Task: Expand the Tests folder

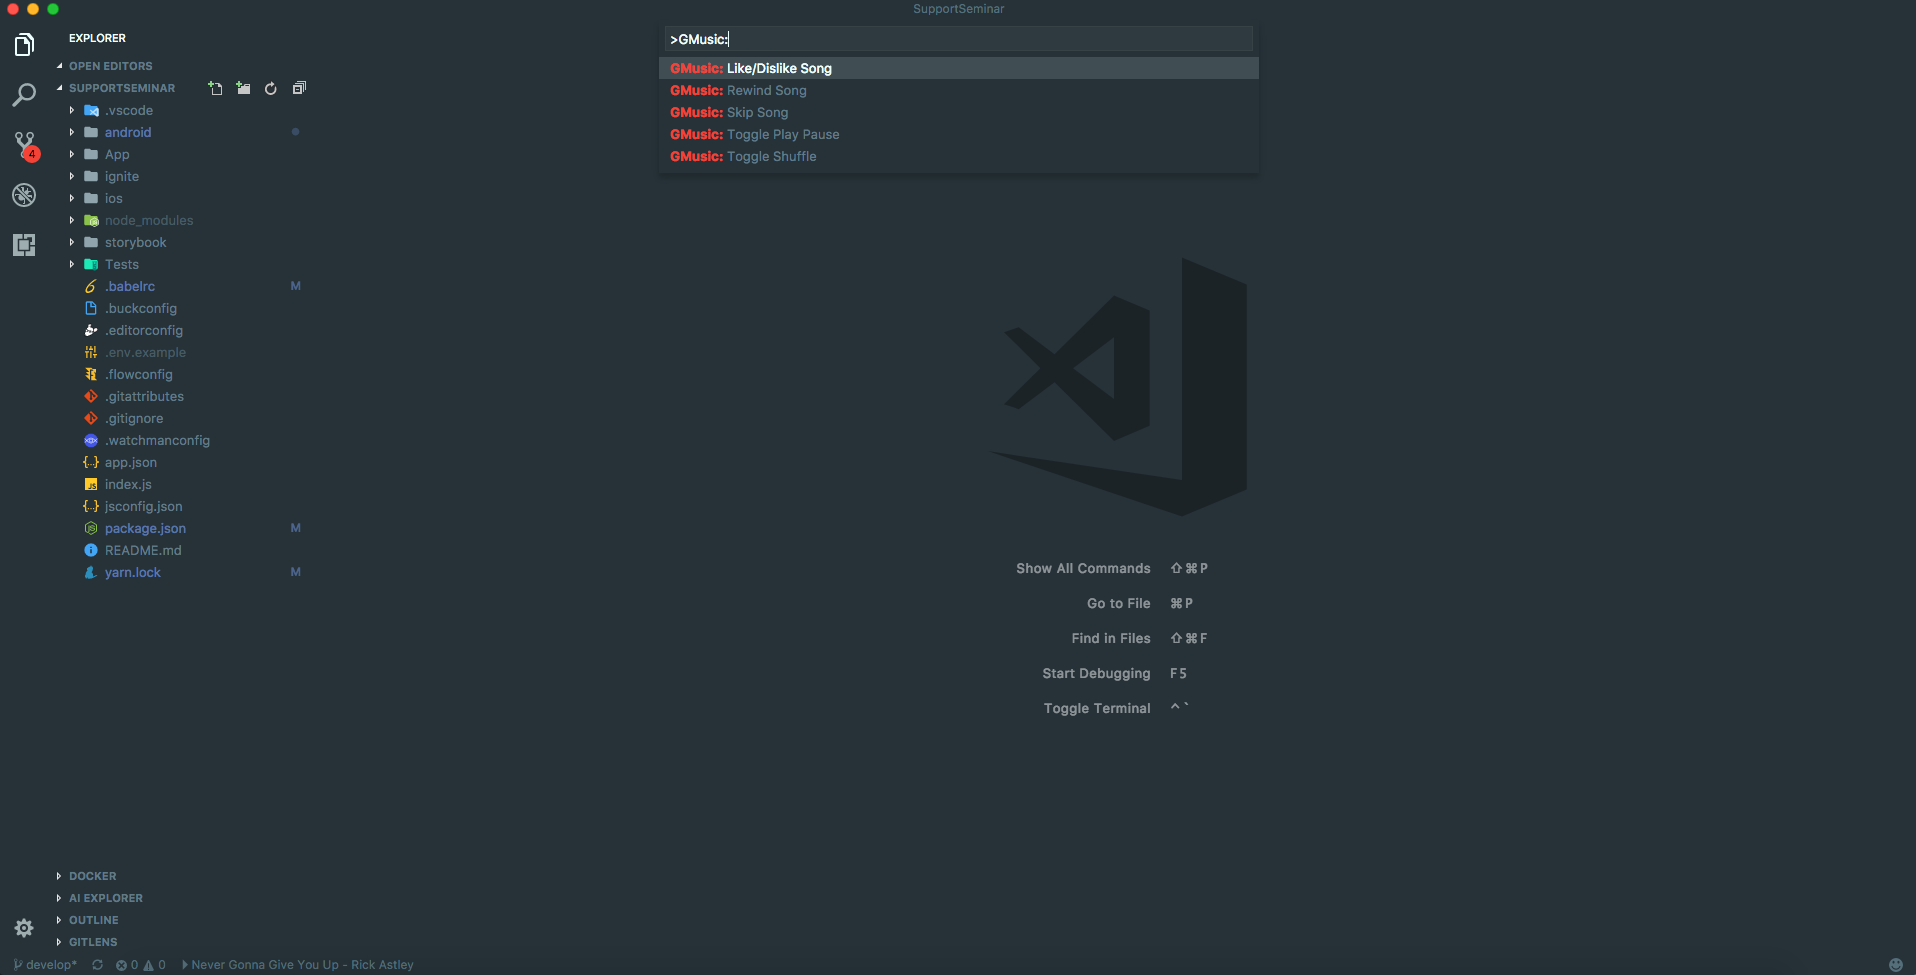Action: (122, 264)
